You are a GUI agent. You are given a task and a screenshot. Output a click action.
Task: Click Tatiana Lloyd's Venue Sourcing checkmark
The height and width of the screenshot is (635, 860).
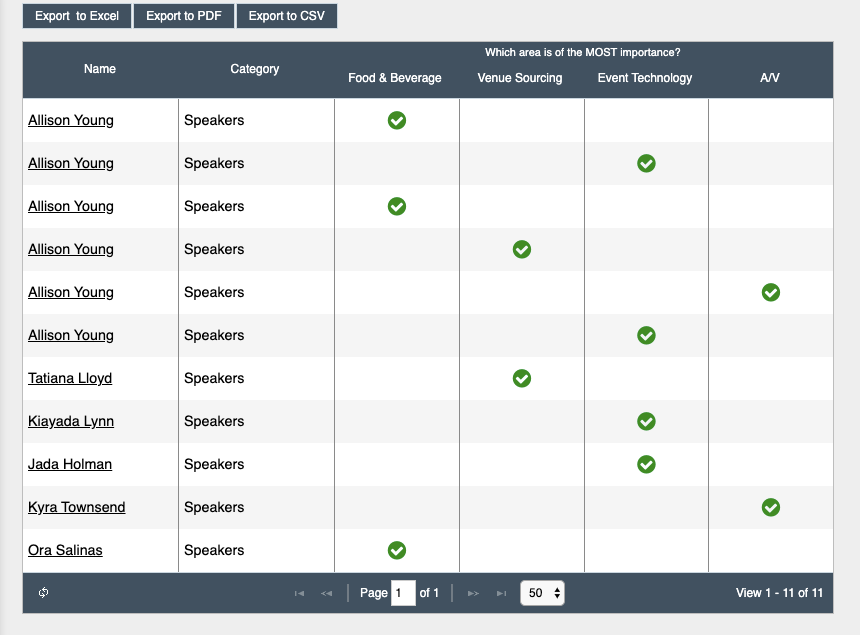click(522, 378)
